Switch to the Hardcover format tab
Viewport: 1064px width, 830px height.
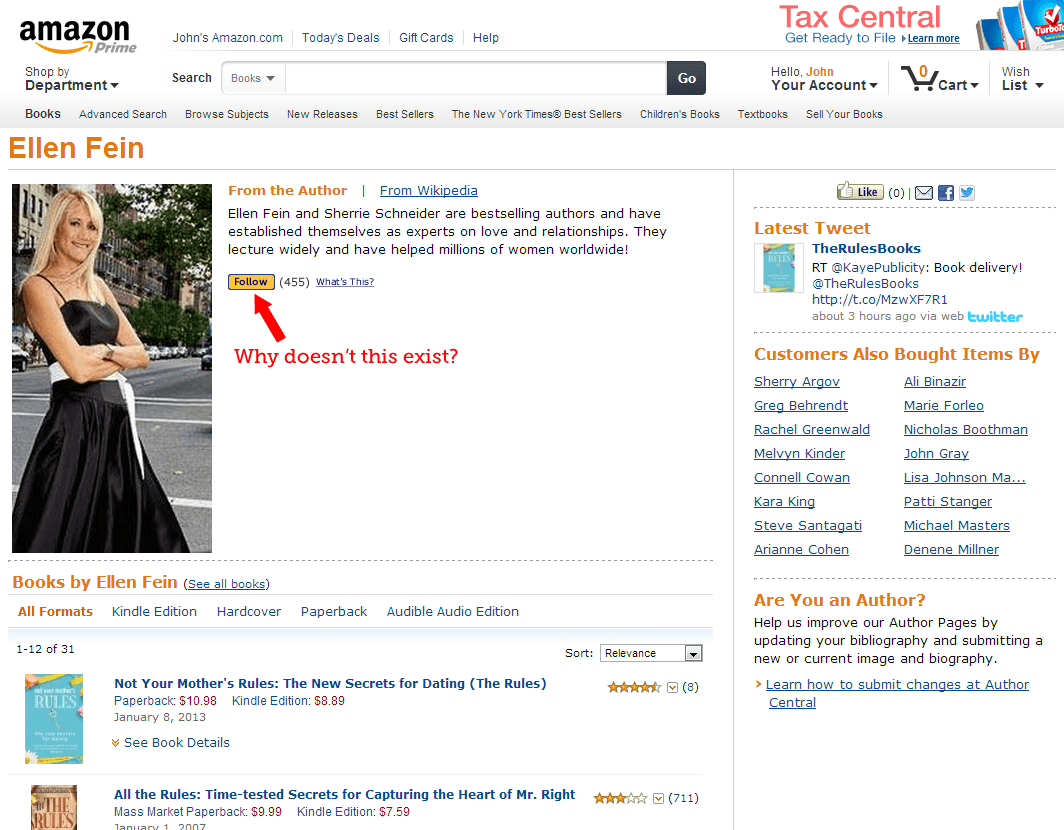(x=248, y=611)
